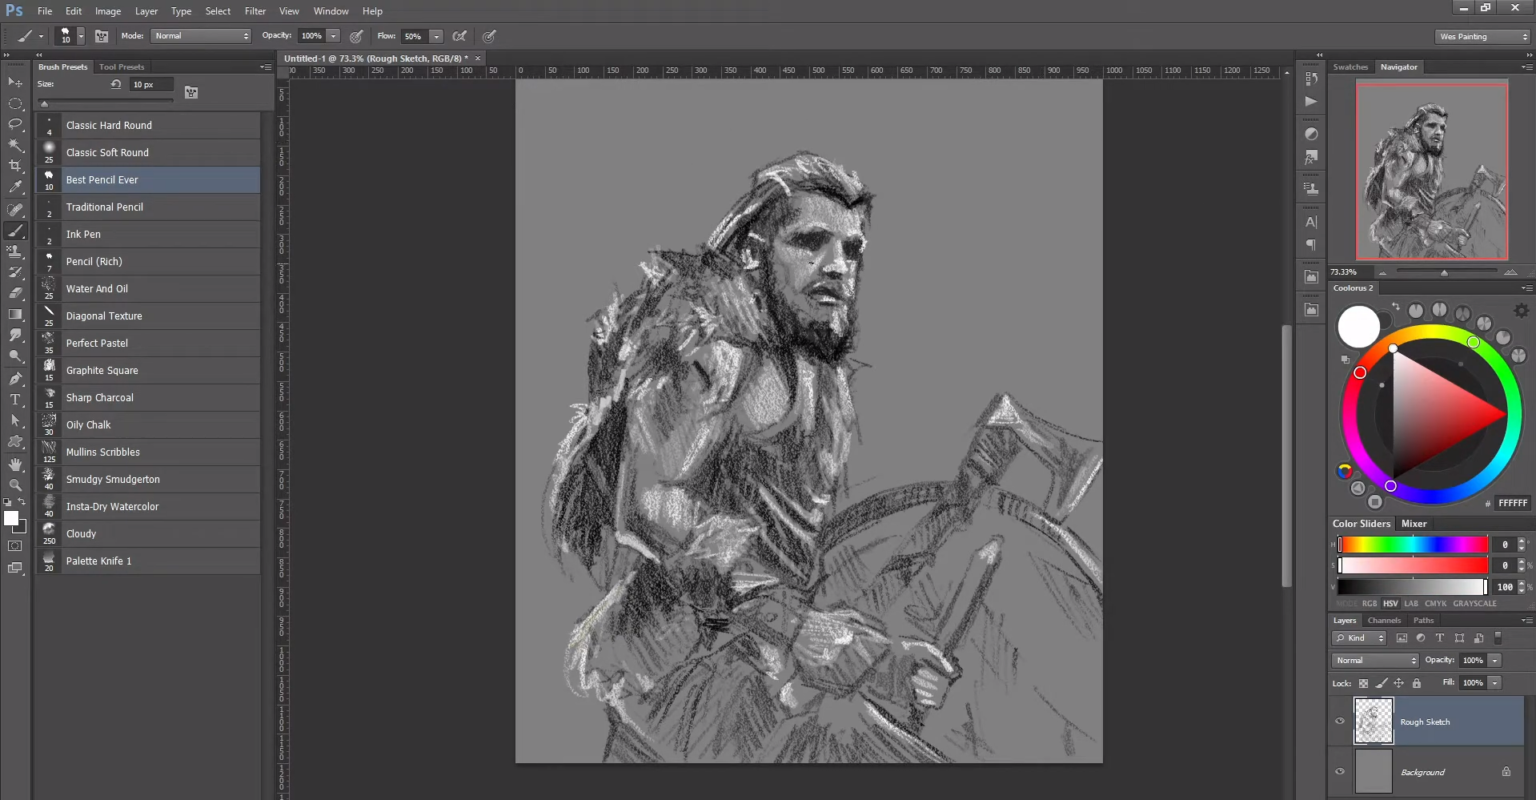Image resolution: width=1536 pixels, height=800 pixels.
Task: Open the blend Mode dropdown in options bar
Action: pyautogui.click(x=200, y=35)
